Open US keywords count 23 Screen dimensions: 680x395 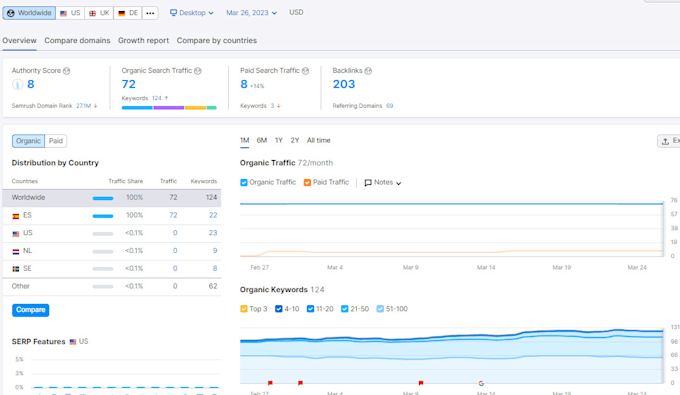click(213, 233)
